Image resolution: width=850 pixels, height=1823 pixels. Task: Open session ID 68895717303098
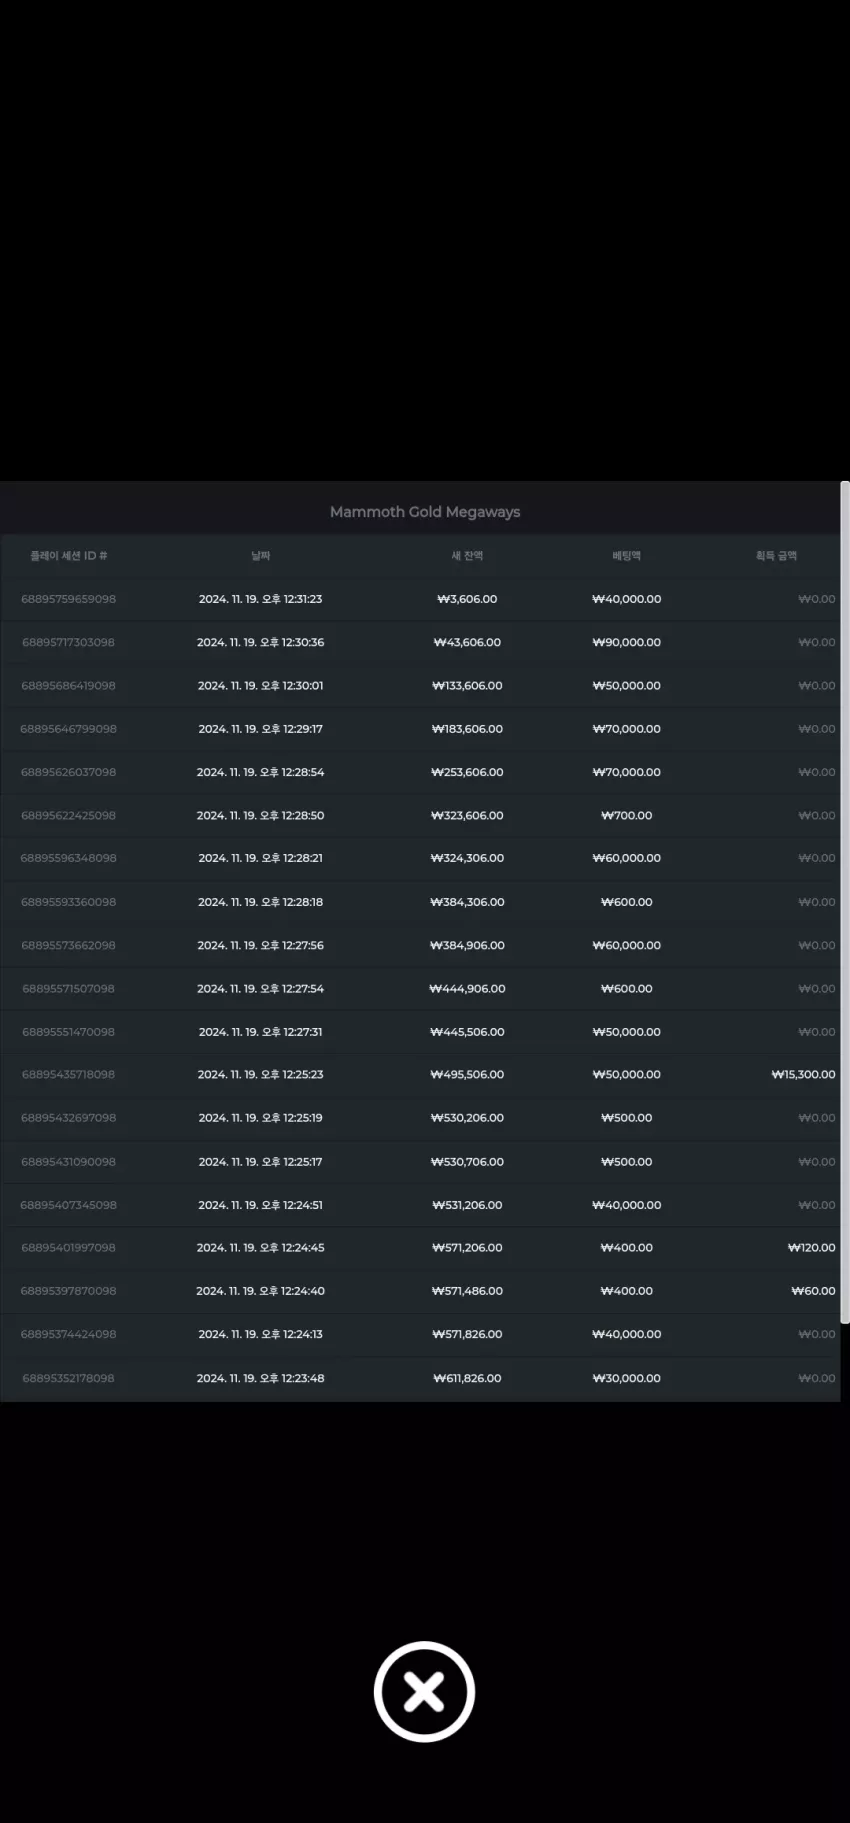68,642
